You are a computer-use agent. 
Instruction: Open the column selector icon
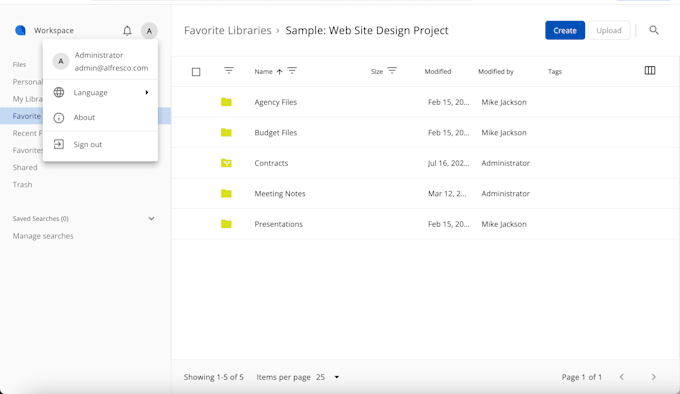point(650,71)
